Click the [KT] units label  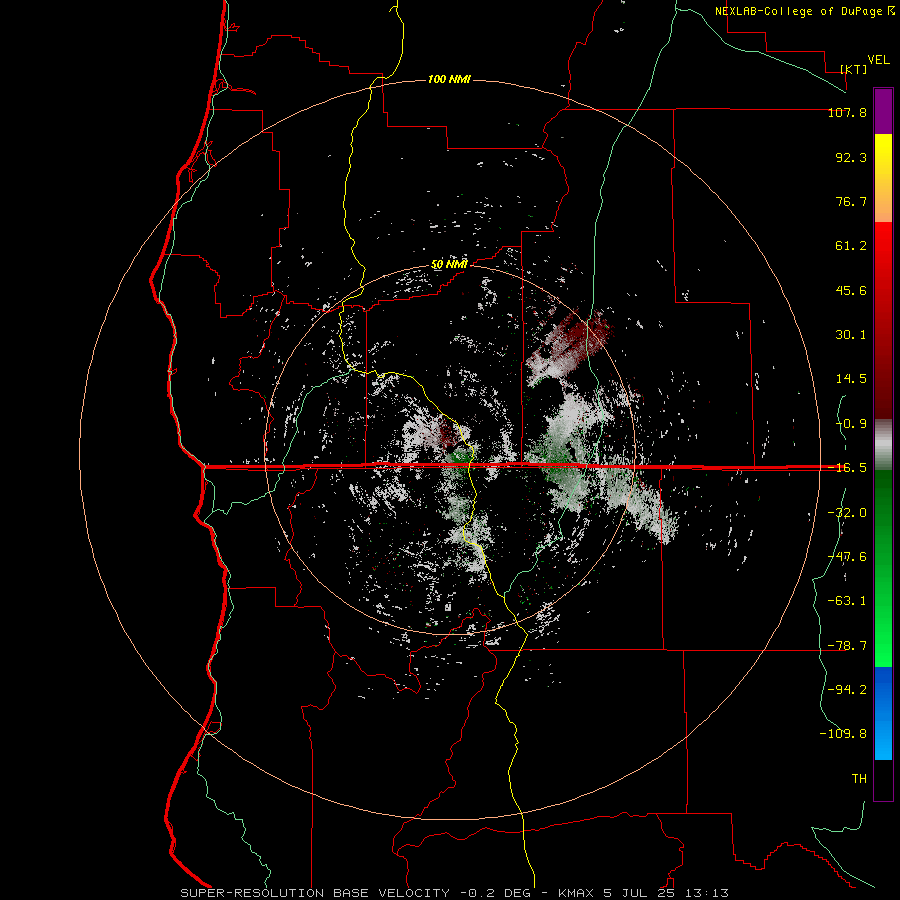[854, 69]
